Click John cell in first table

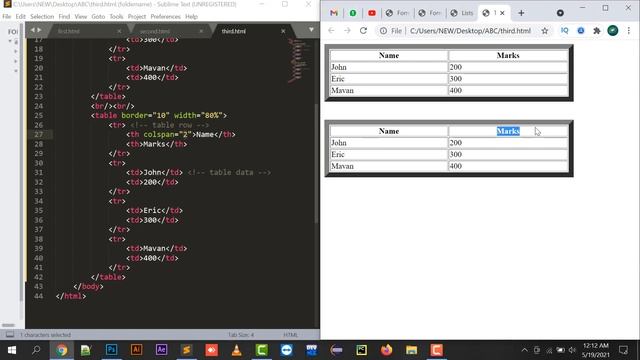(389, 67)
